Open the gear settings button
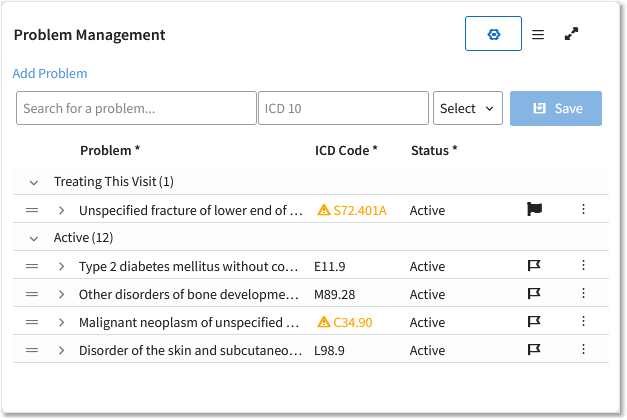 pos(493,34)
